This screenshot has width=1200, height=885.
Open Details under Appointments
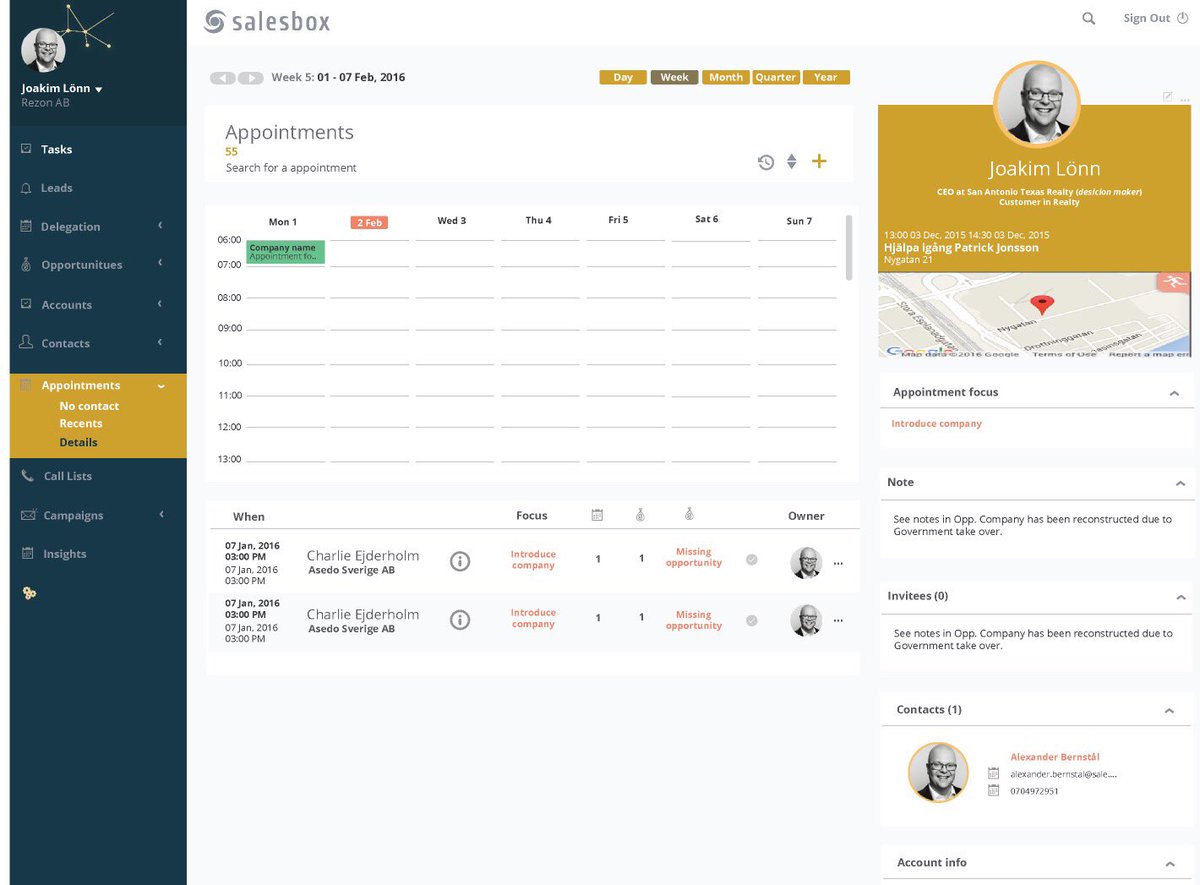78,442
